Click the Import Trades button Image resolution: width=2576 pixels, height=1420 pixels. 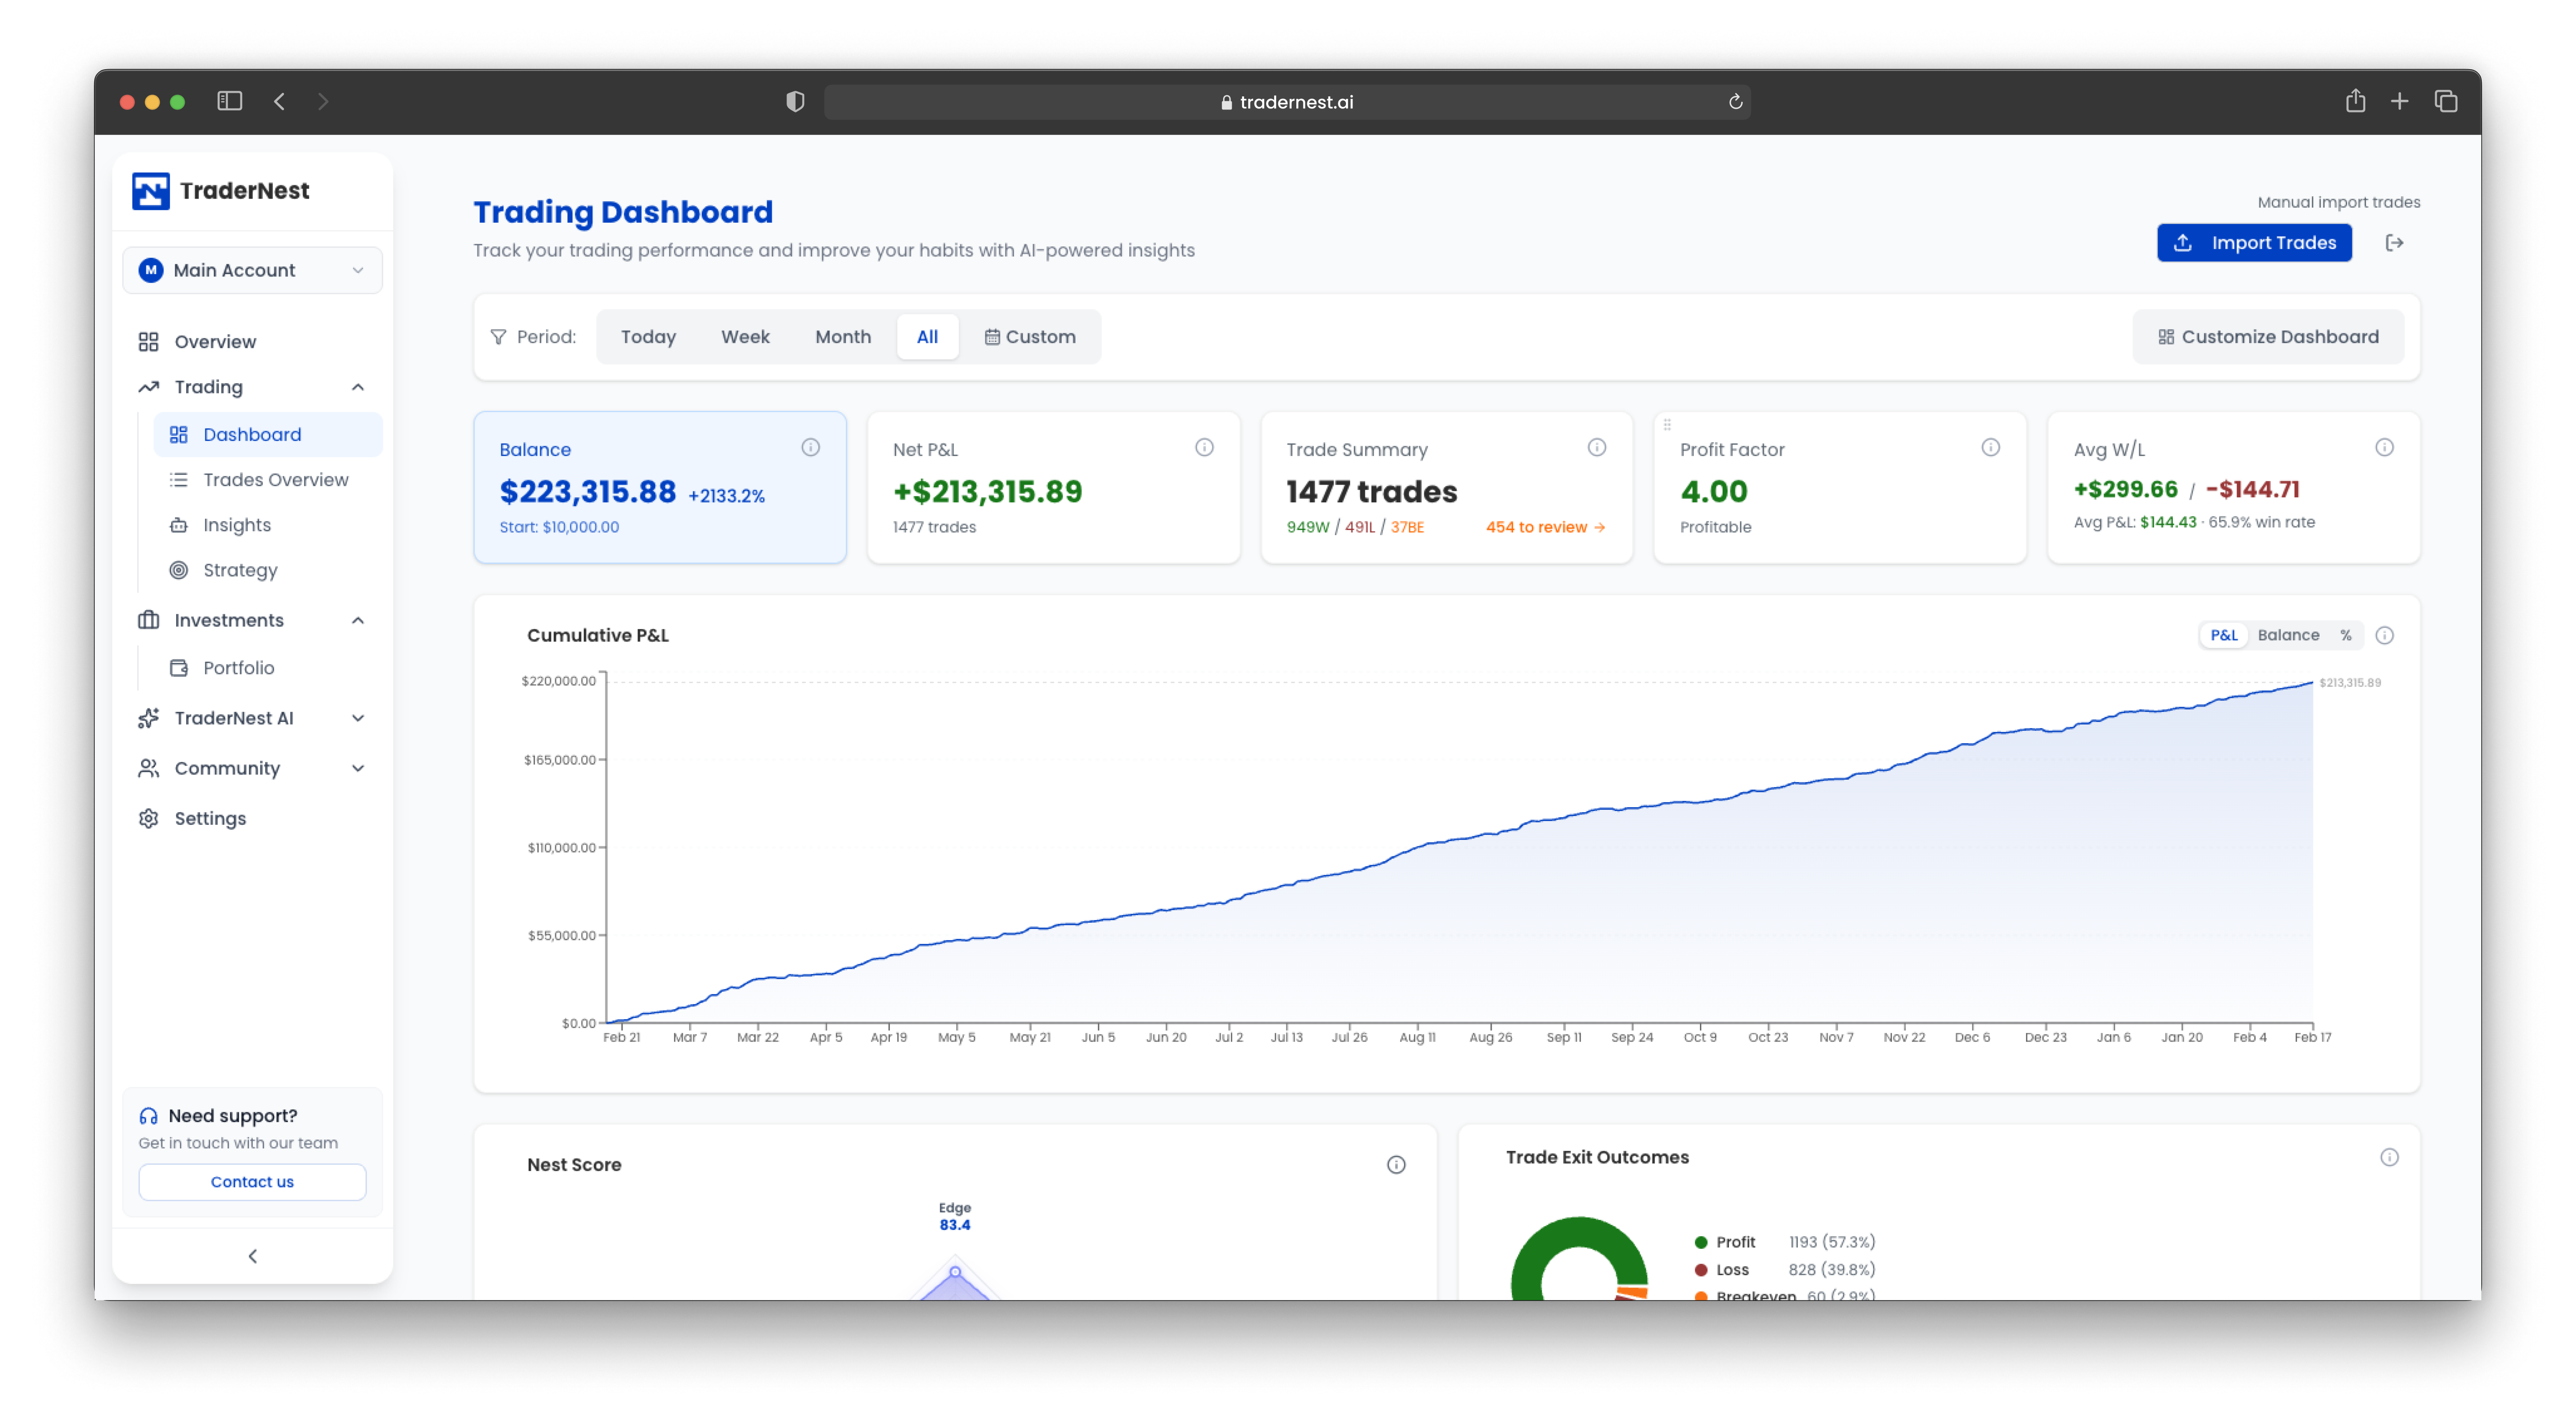pos(2254,242)
